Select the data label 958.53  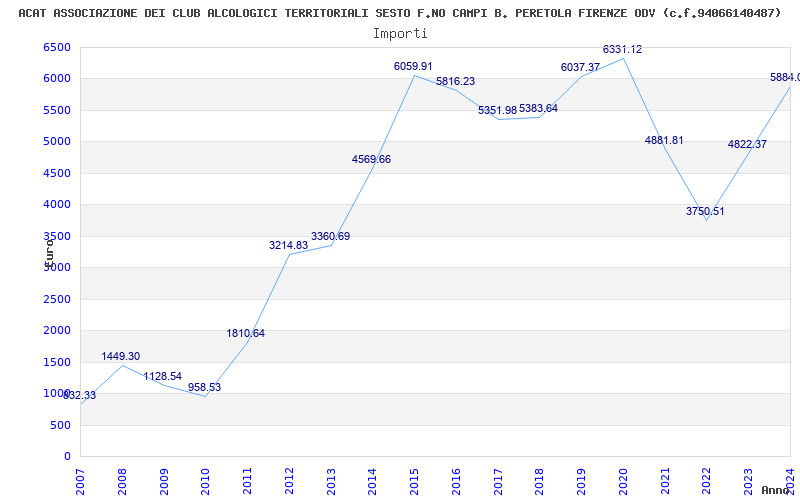pyautogui.click(x=205, y=387)
